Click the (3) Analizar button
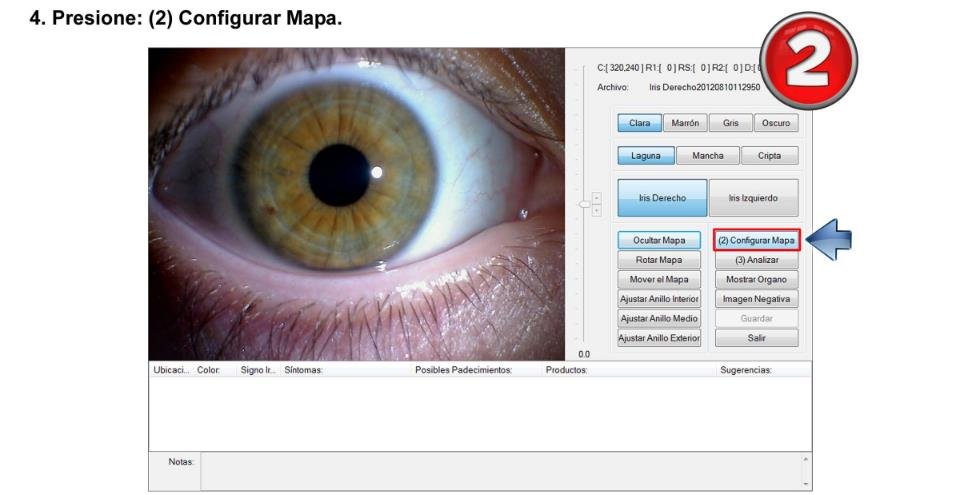 coord(756,260)
